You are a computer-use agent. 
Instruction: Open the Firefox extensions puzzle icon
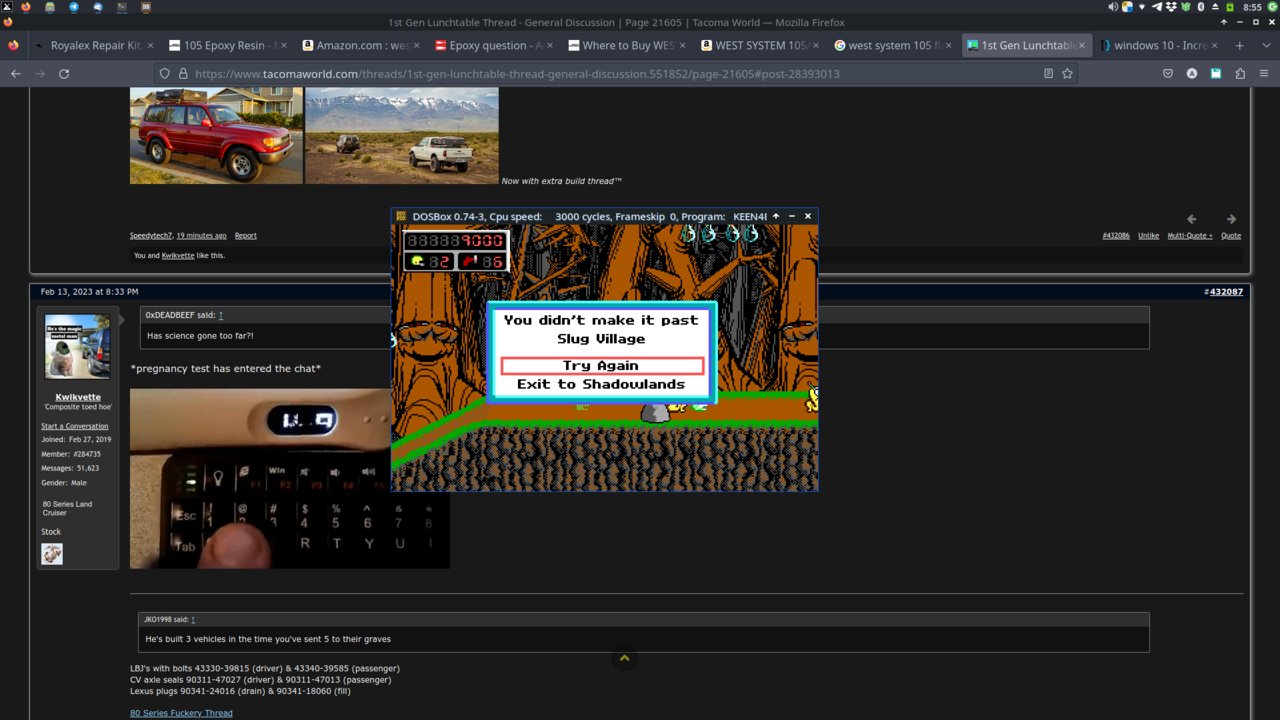click(x=1240, y=74)
